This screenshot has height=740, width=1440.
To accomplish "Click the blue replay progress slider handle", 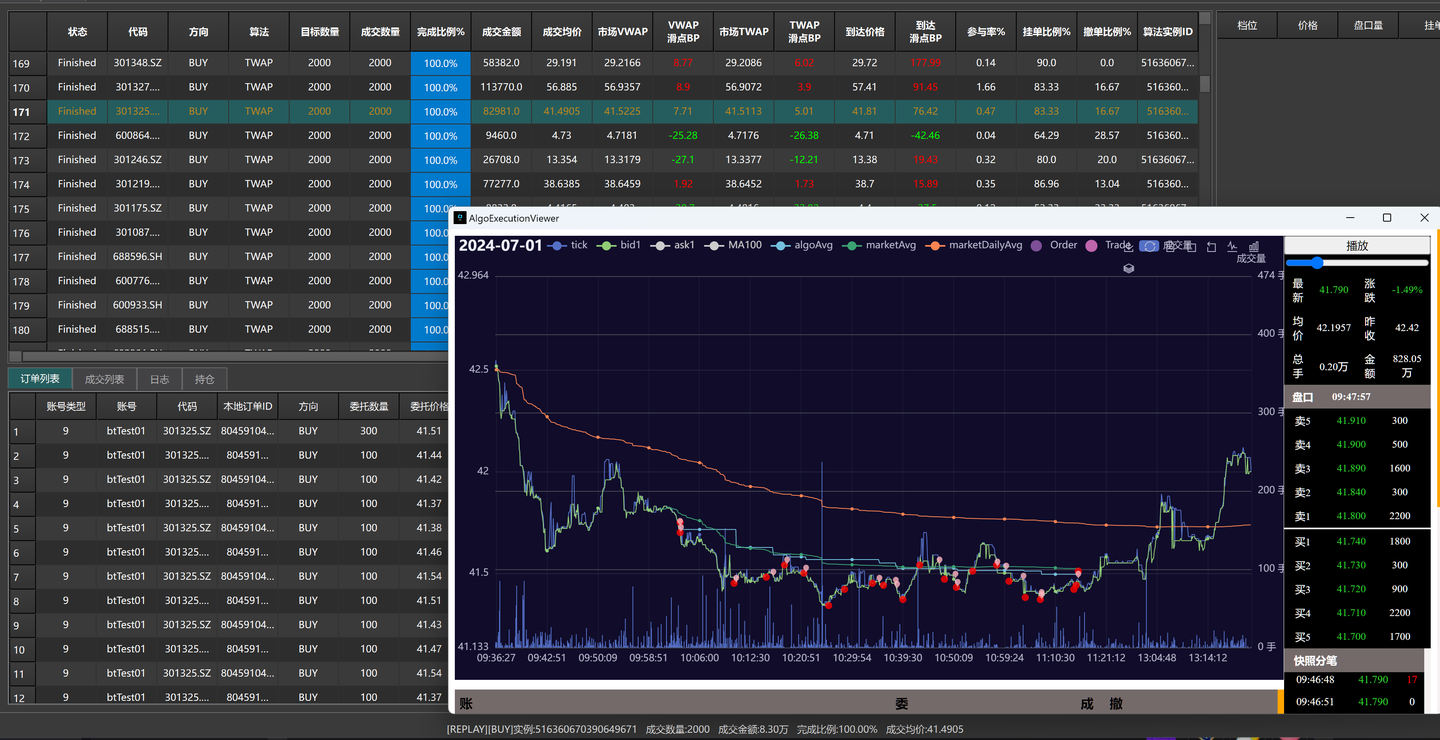I will 1317,263.
